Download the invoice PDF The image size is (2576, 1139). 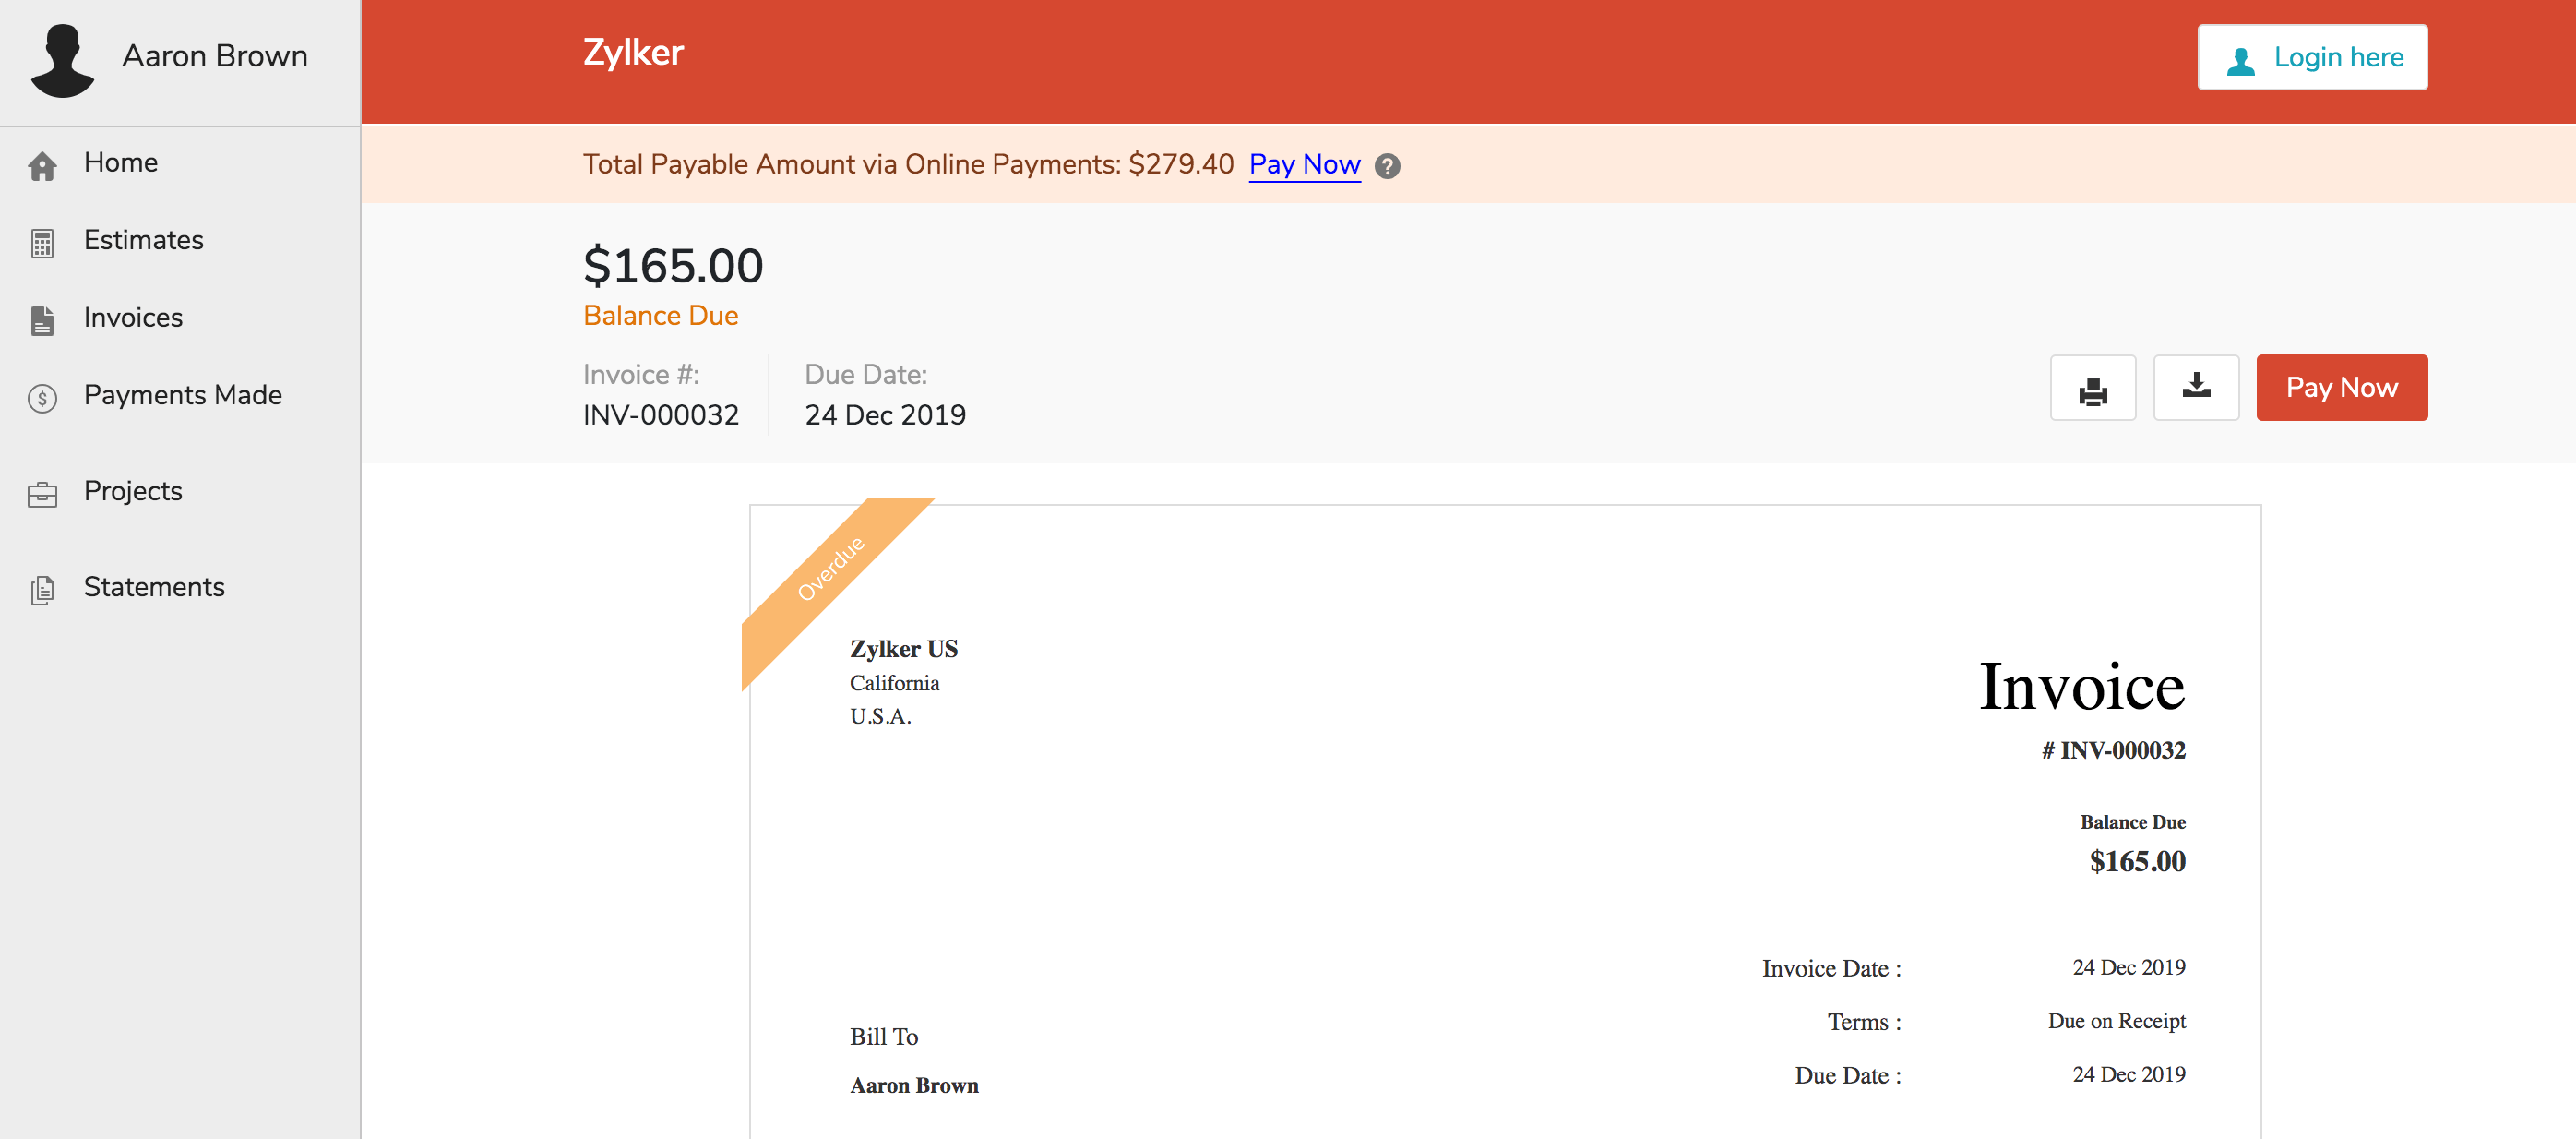pyautogui.click(x=2195, y=388)
